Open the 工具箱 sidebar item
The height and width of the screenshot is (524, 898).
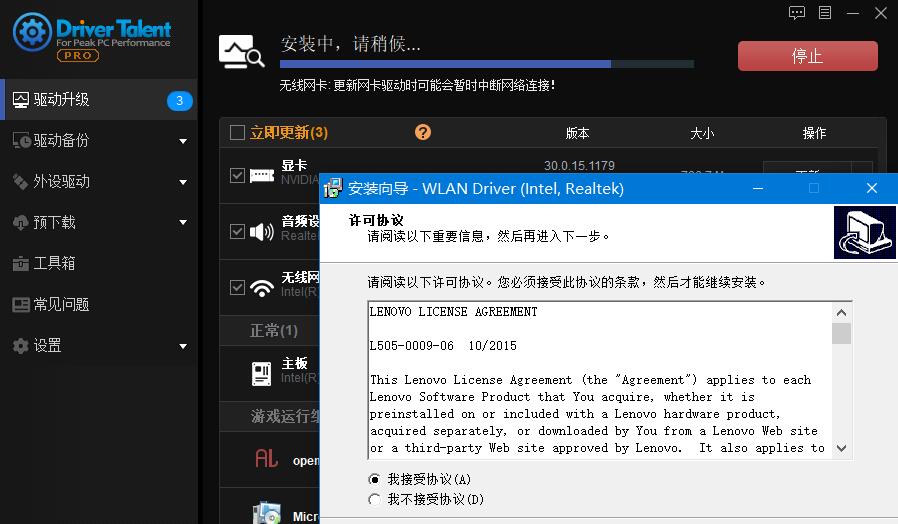(x=100, y=263)
